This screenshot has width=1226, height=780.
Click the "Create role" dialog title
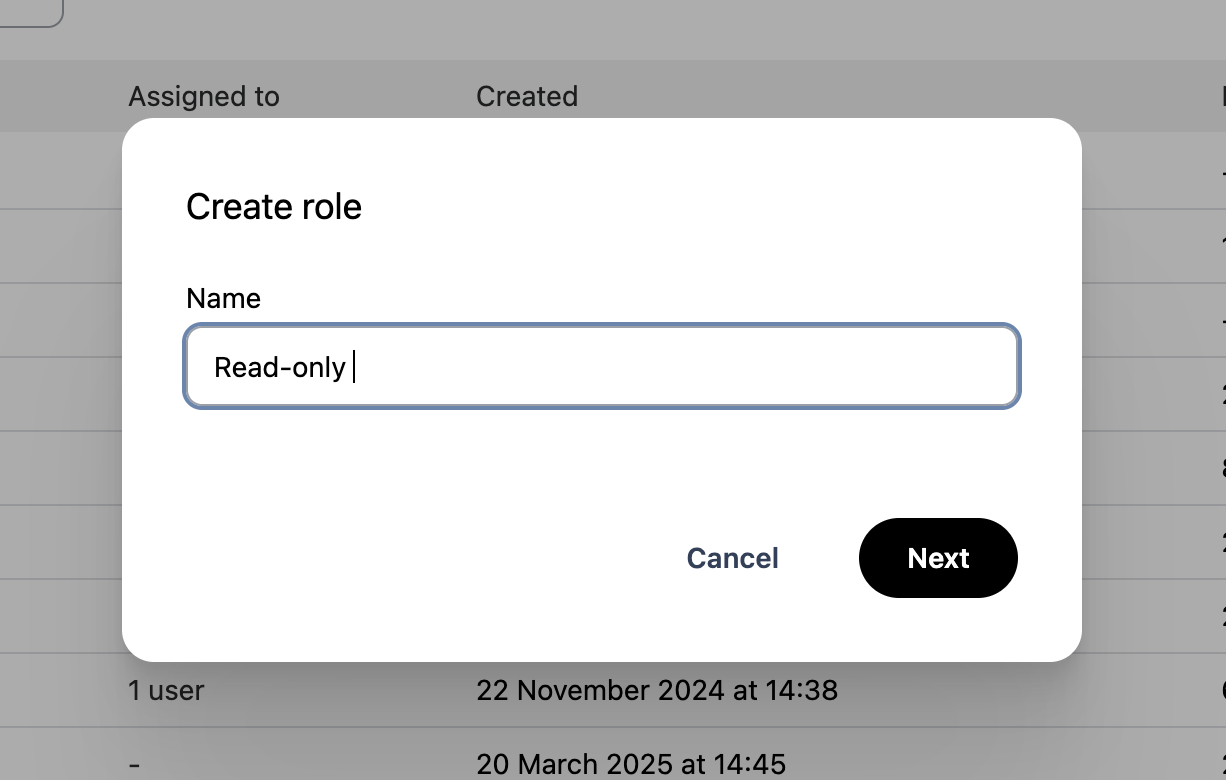coord(274,206)
